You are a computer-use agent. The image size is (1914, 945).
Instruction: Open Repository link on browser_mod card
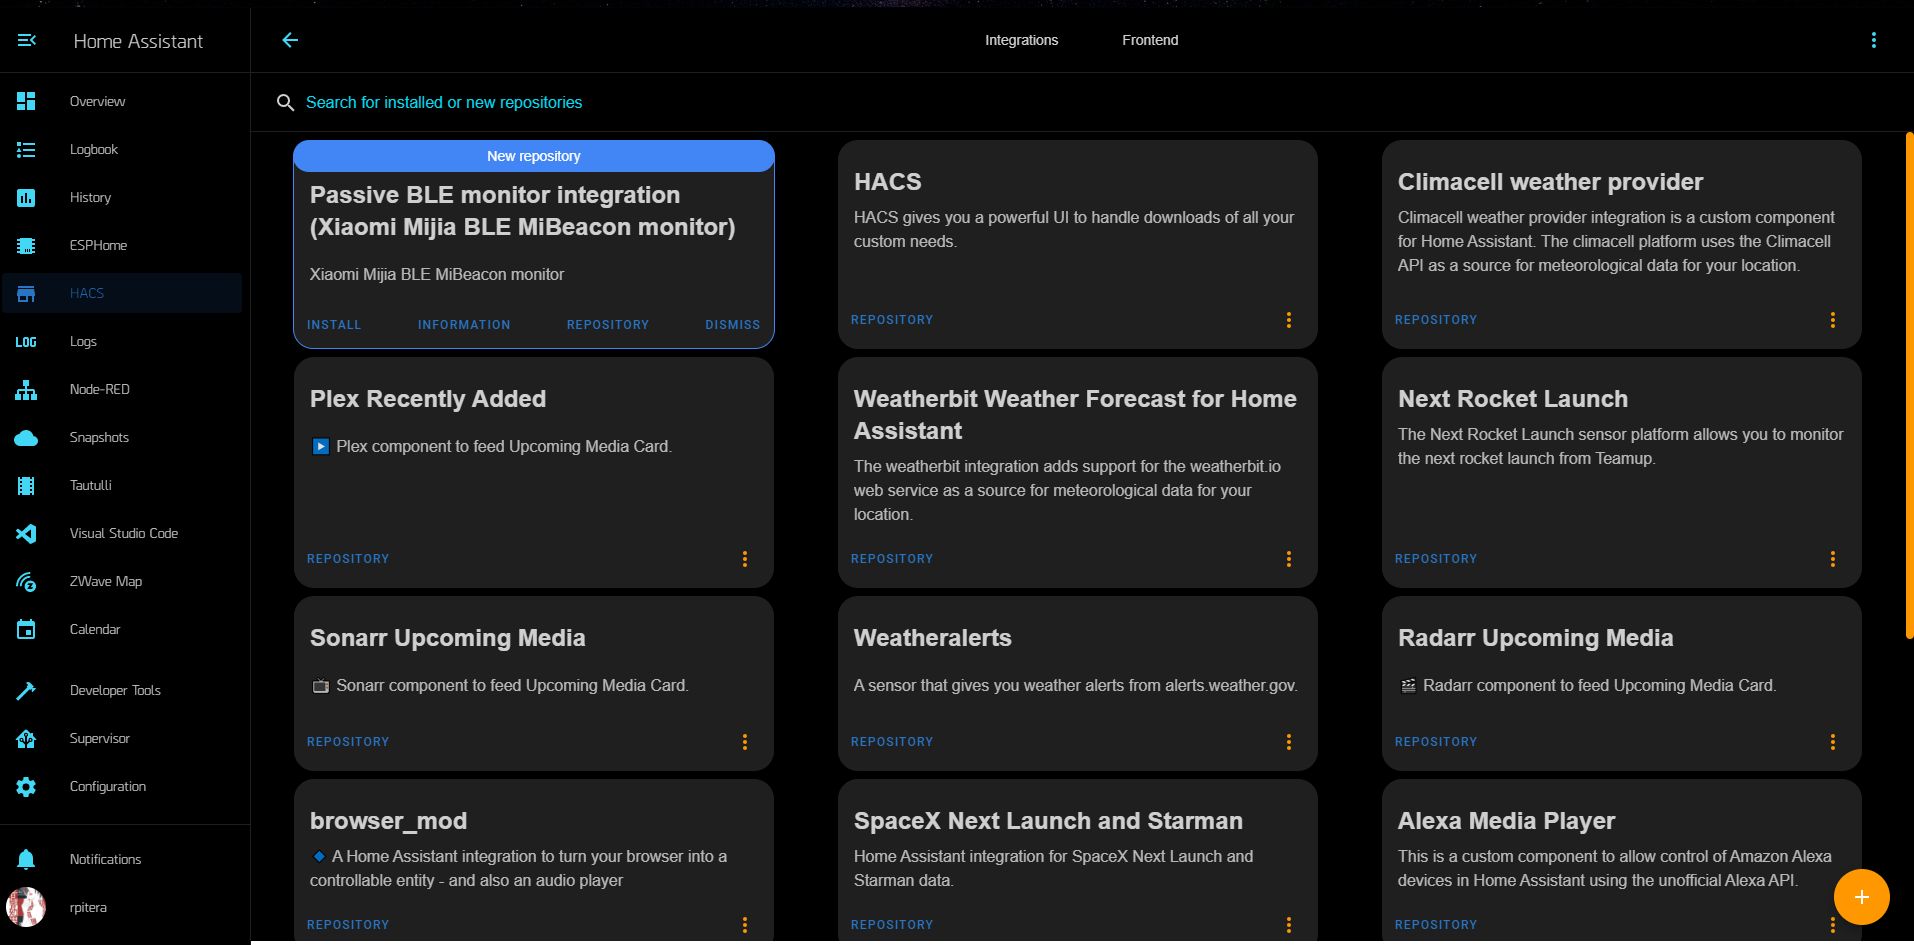348,925
